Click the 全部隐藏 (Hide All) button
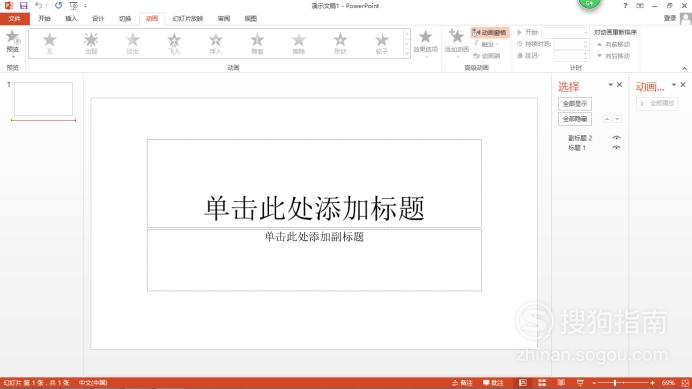The height and width of the screenshot is (389, 692). (575, 119)
